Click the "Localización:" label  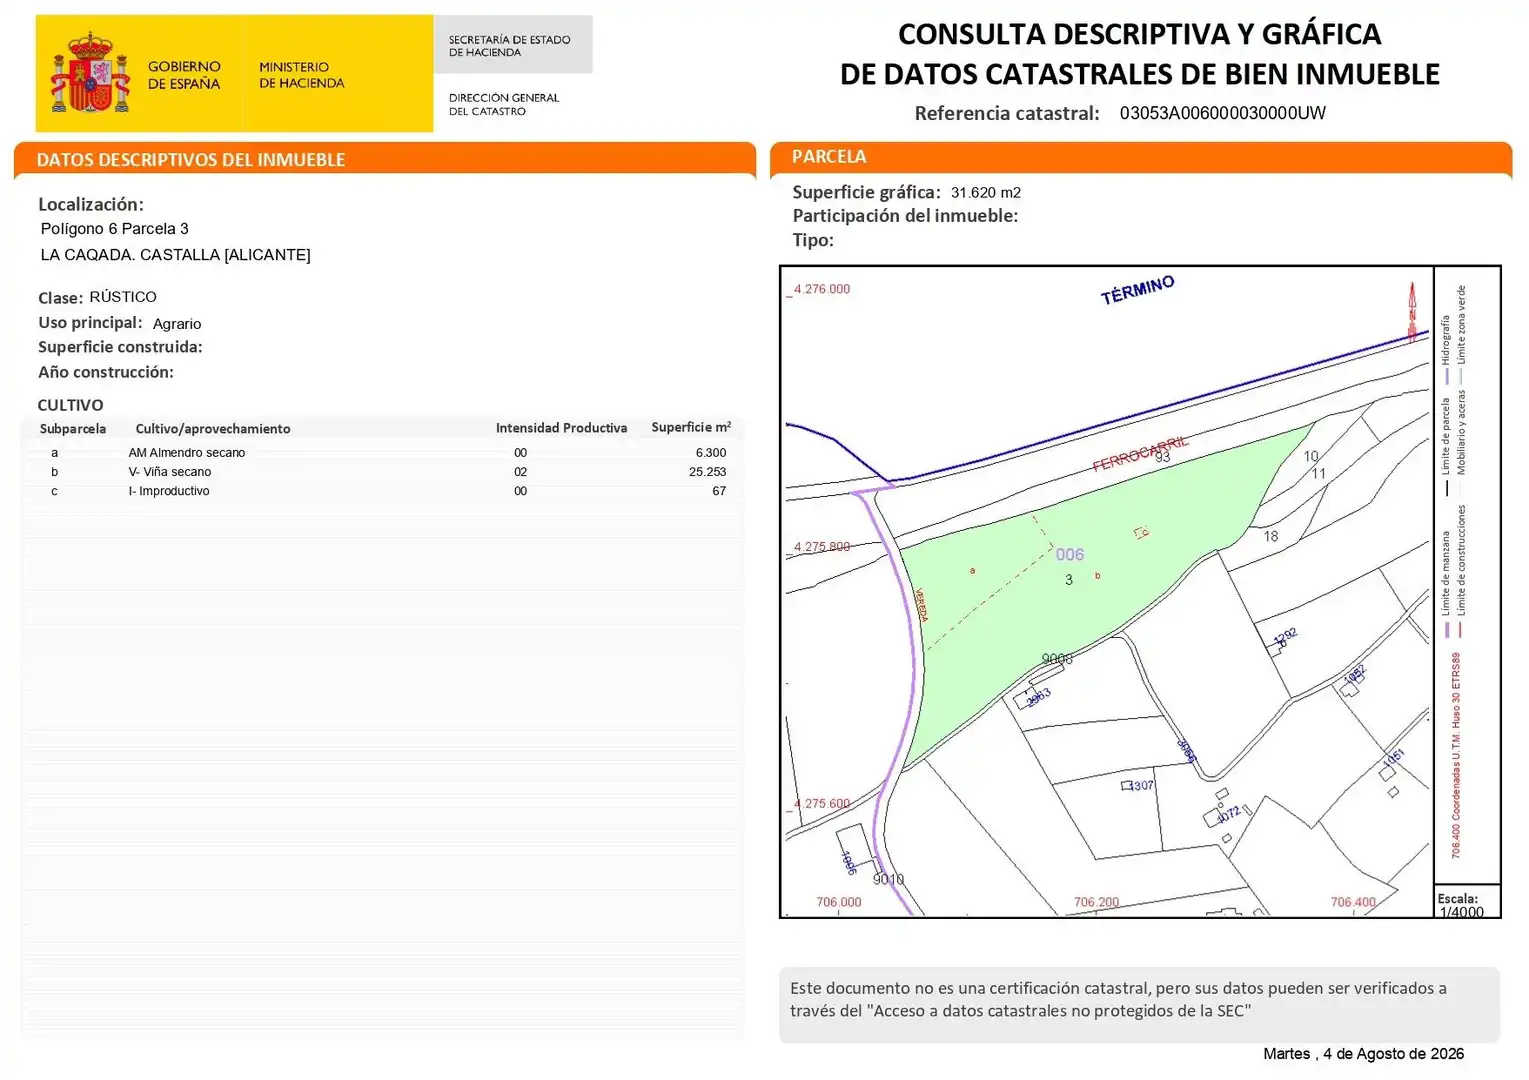91,204
